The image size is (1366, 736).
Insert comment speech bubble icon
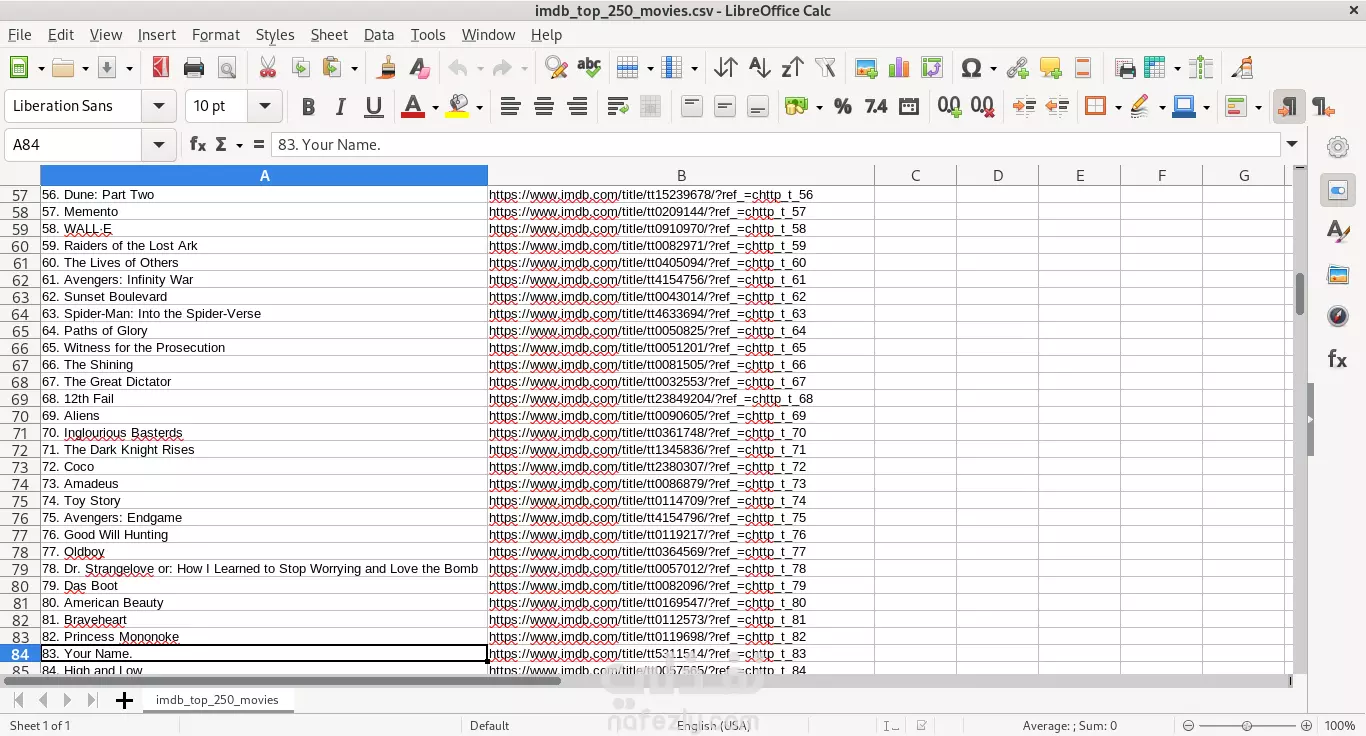click(x=1050, y=68)
